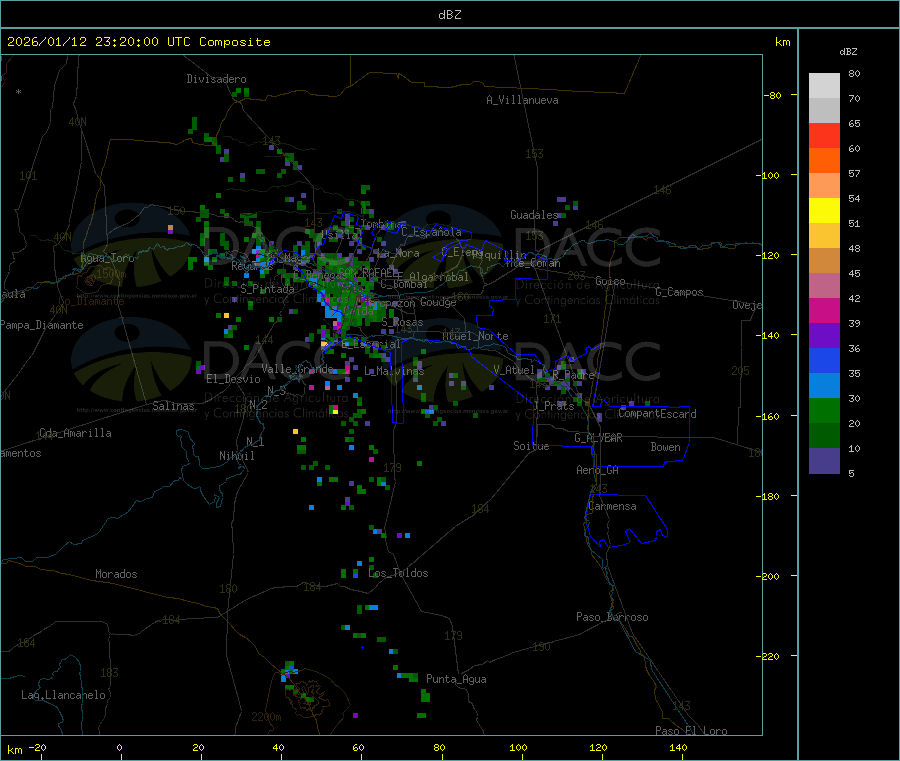Select the Cda_Amarilla label

pyautogui.click(x=75, y=433)
